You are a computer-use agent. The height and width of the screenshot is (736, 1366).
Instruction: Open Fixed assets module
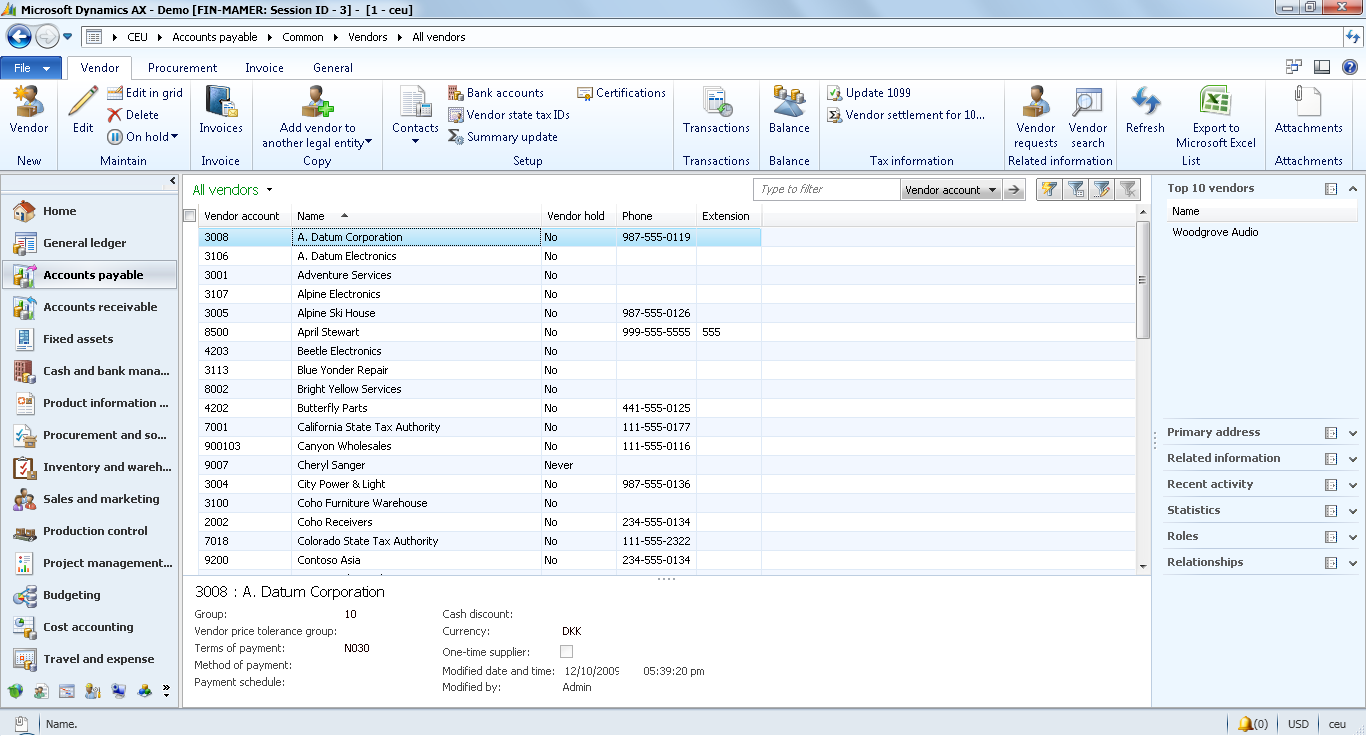[x=90, y=339]
